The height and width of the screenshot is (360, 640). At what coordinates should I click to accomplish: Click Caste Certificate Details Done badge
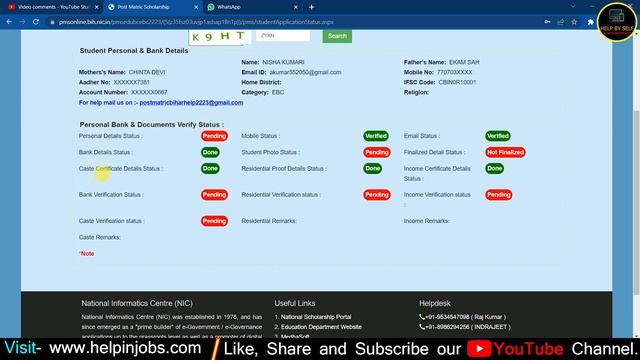pyautogui.click(x=210, y=169)
